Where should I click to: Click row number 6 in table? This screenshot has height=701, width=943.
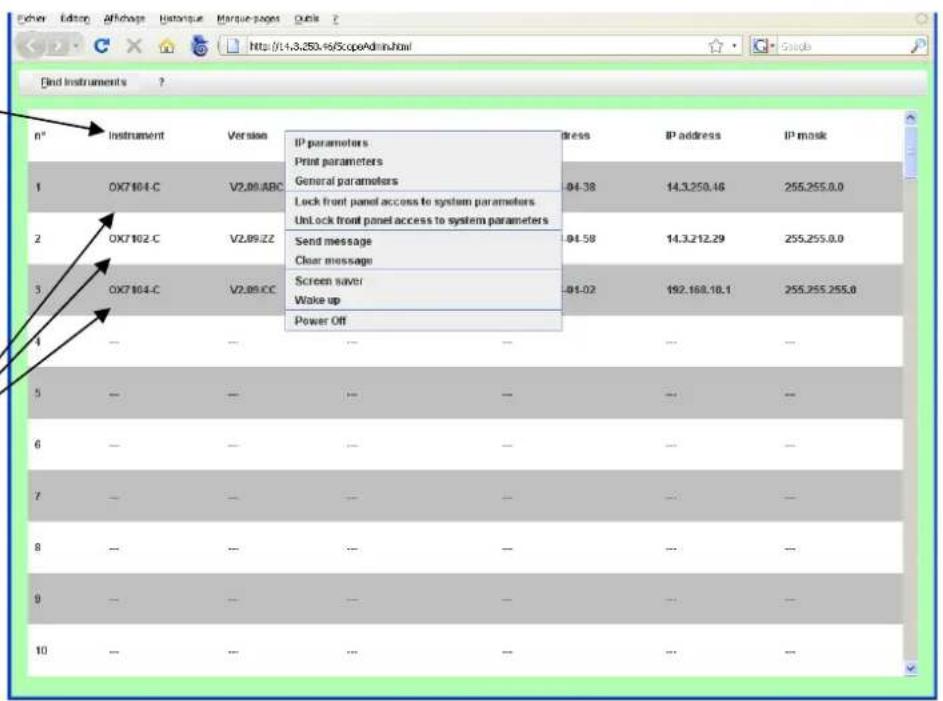click(x=37, y=445)
